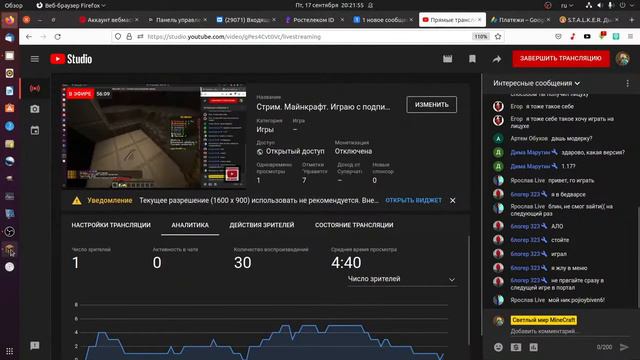The height and width of the screenshot is (360, 640).
Task: Open the emoji picker in chat
Action: (x=498, y=347)
